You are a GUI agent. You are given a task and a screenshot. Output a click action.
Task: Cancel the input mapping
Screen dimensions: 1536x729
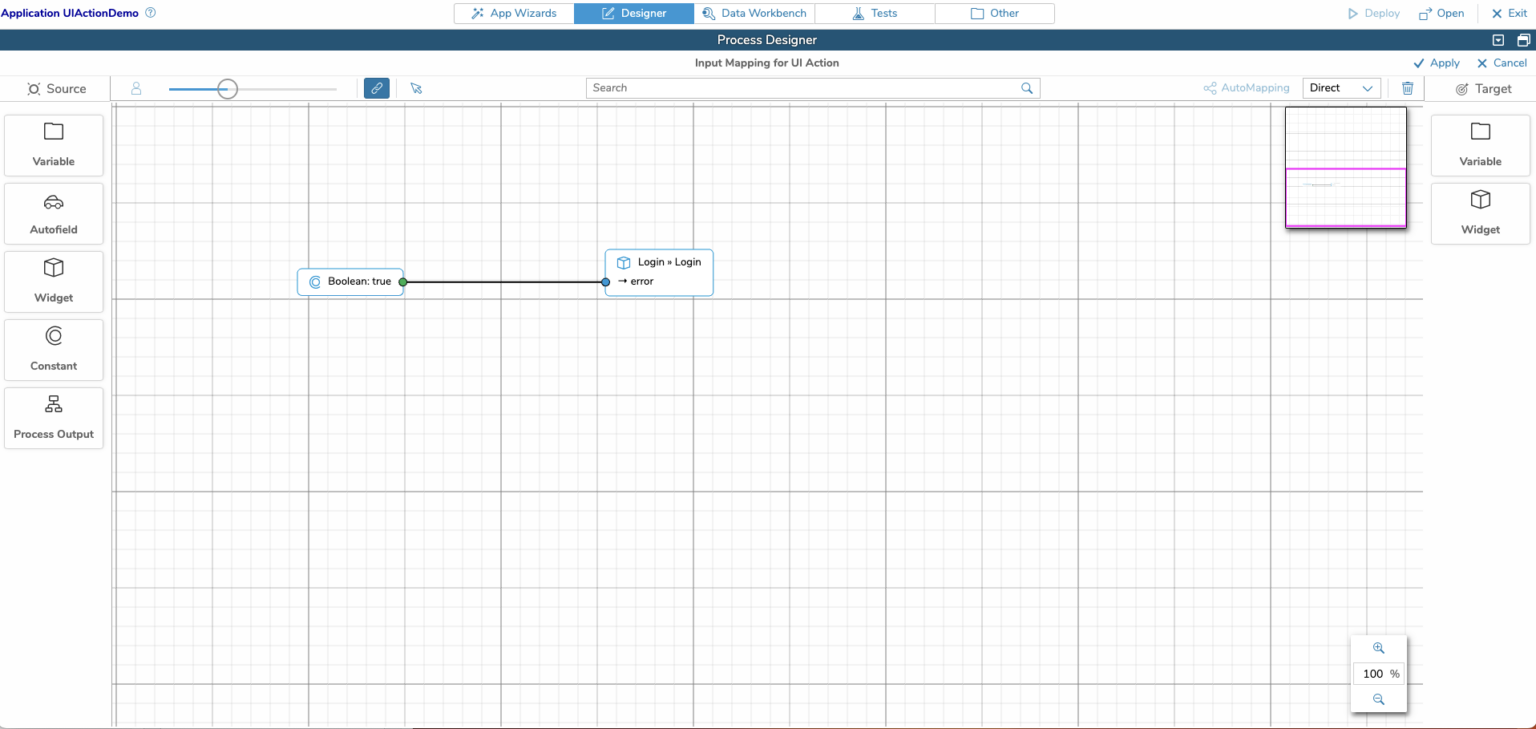(1502, 63)
